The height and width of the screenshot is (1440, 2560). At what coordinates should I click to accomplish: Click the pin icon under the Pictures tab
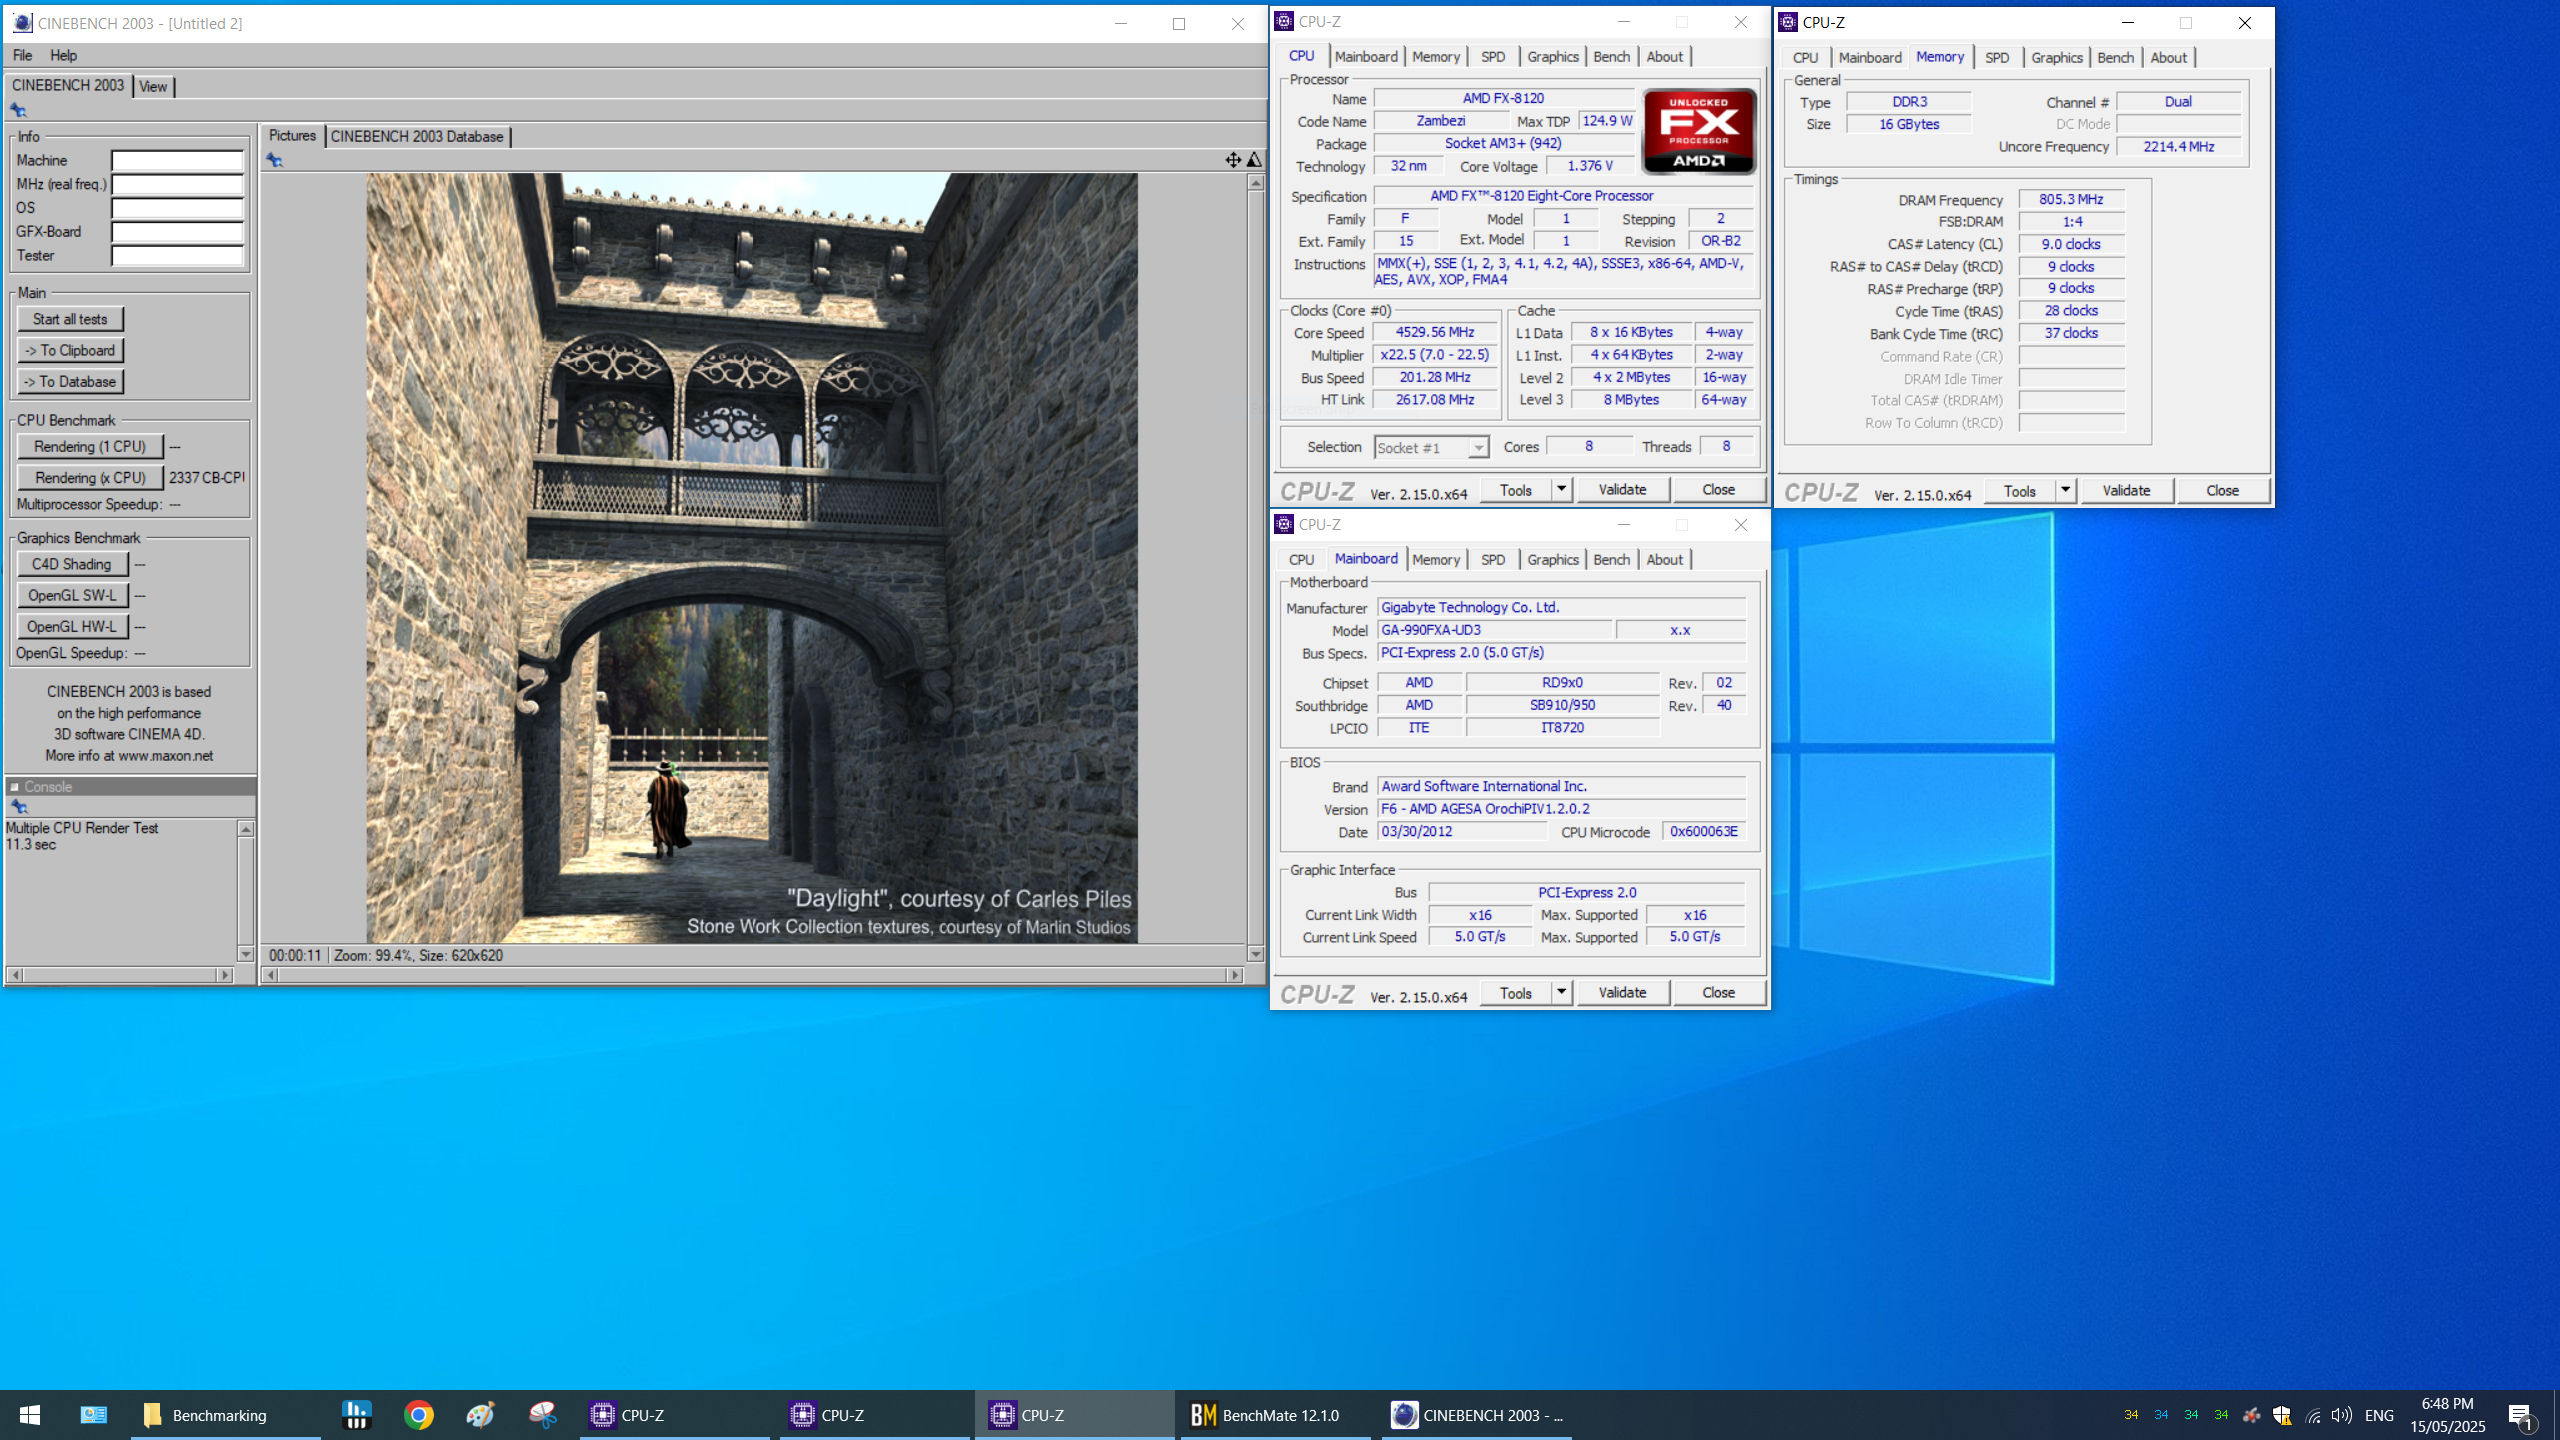click(275, 160)
